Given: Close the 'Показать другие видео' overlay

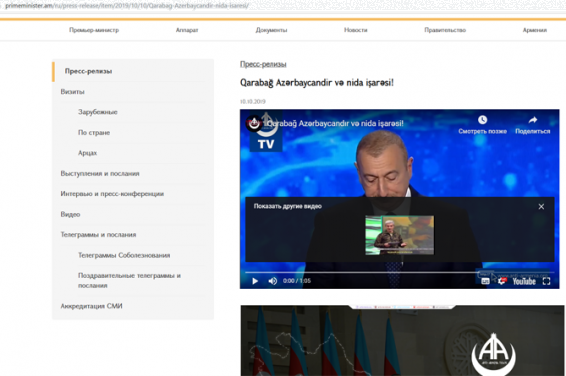Looking at the screenshot, I should (541, 206).
